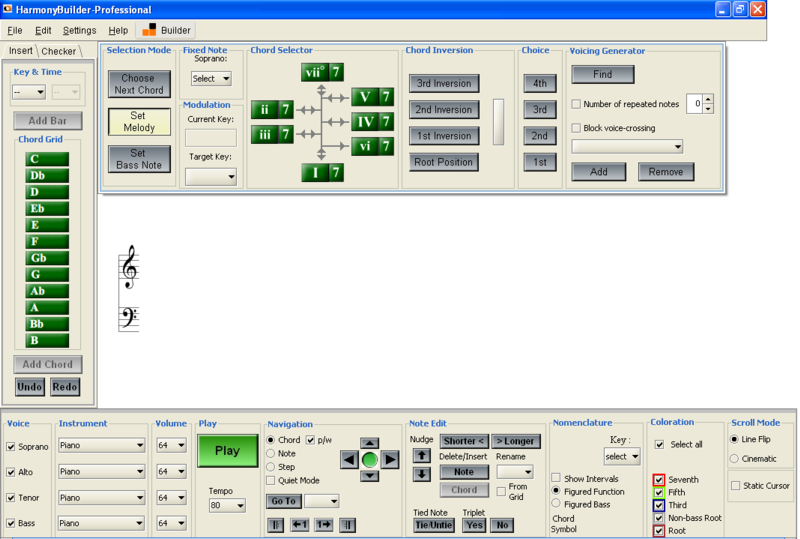Select the ii chord button
Viewport: 800px width, 539px height.
[x=264, y=109]
